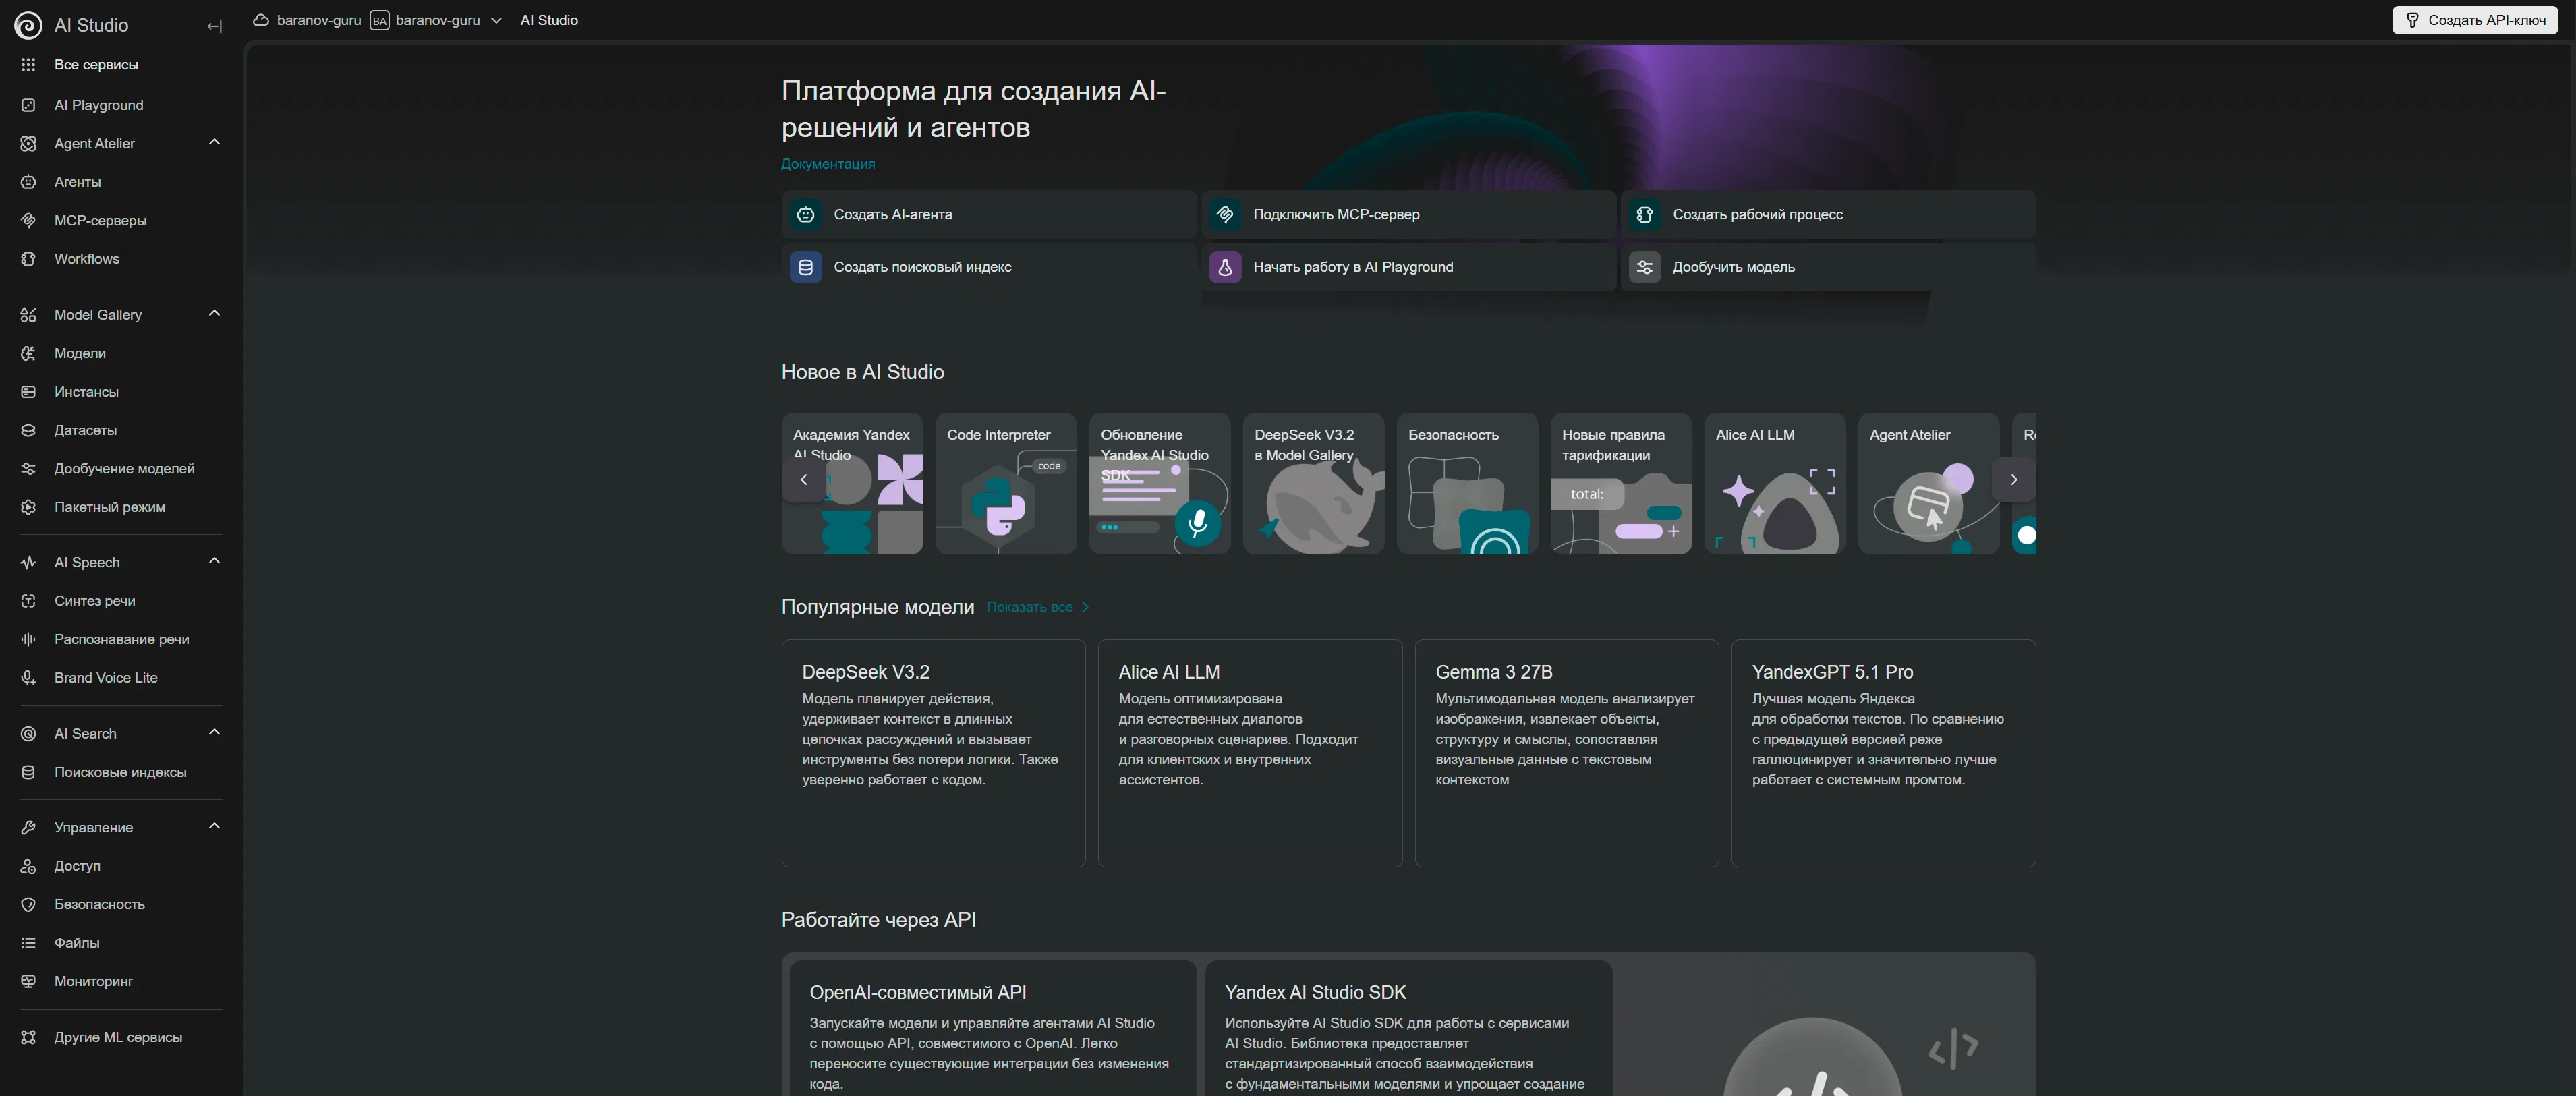The image size is (2576, 1096).
Task: Click the Workflows sidebar icon
Action: [28, 259]
